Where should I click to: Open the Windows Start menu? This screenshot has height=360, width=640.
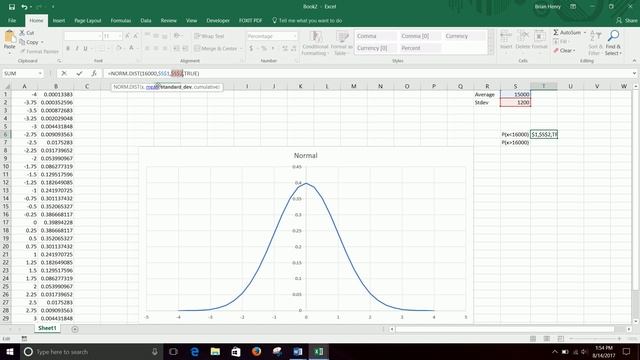pos(10,351)
